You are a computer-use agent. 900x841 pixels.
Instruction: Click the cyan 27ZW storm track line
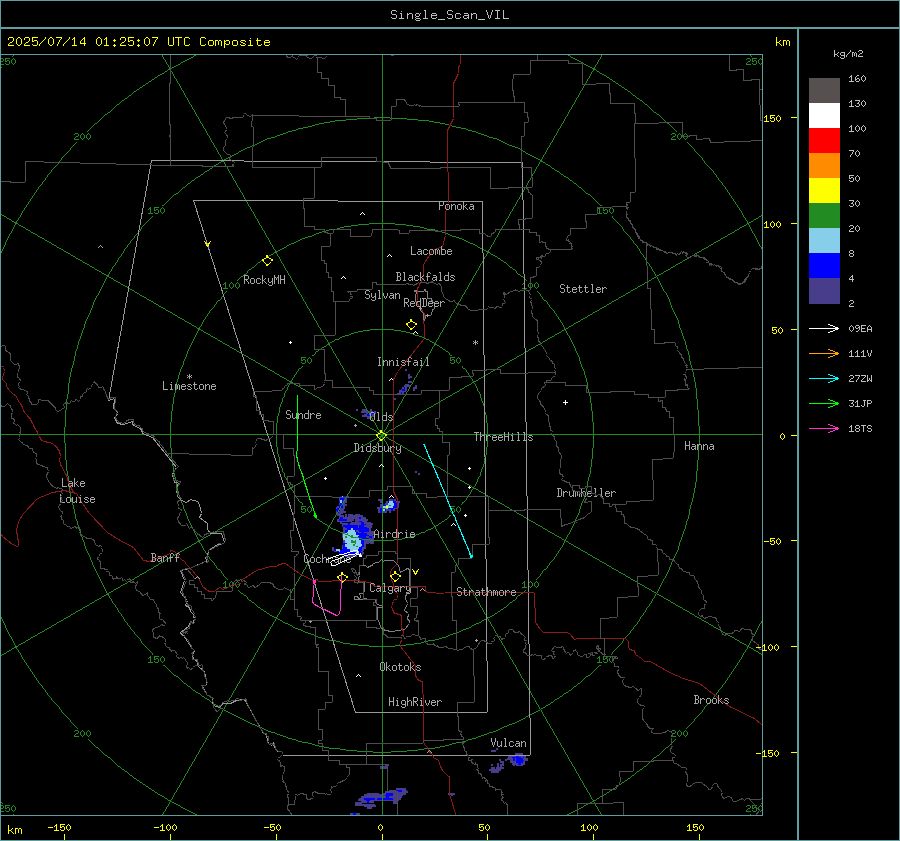[x=448, y=500]
